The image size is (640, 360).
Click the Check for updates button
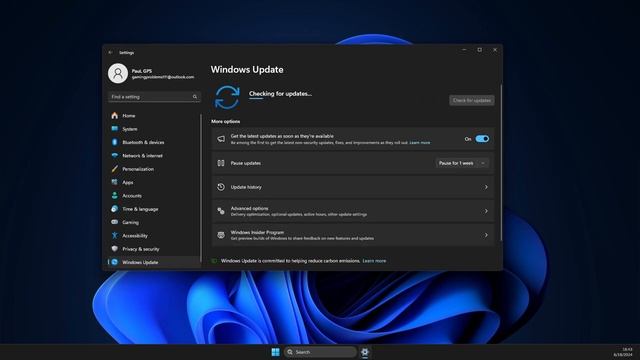point(472,100)
